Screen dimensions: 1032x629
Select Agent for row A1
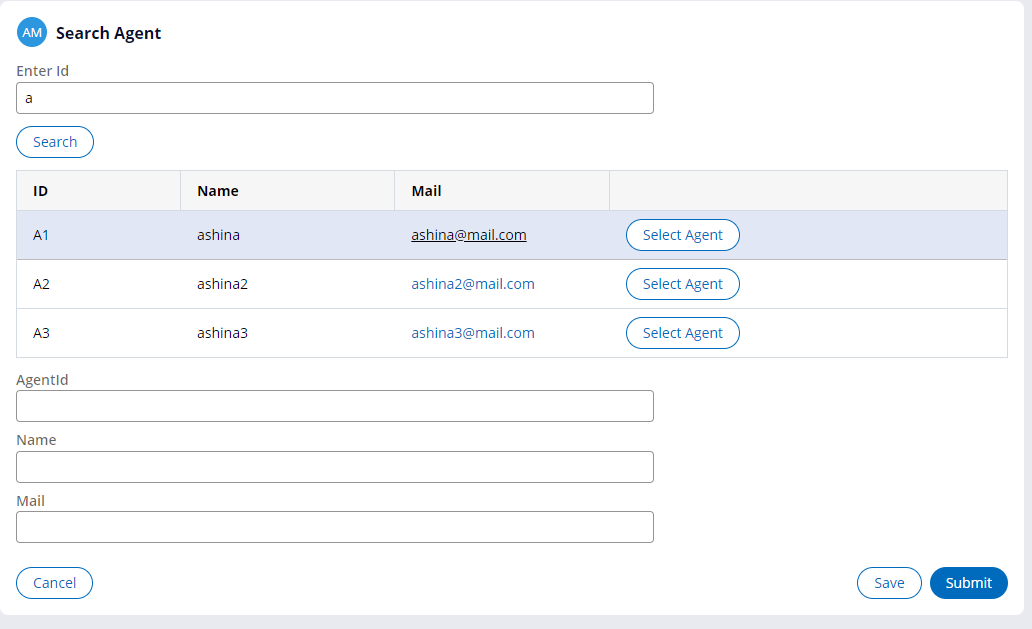682,234
